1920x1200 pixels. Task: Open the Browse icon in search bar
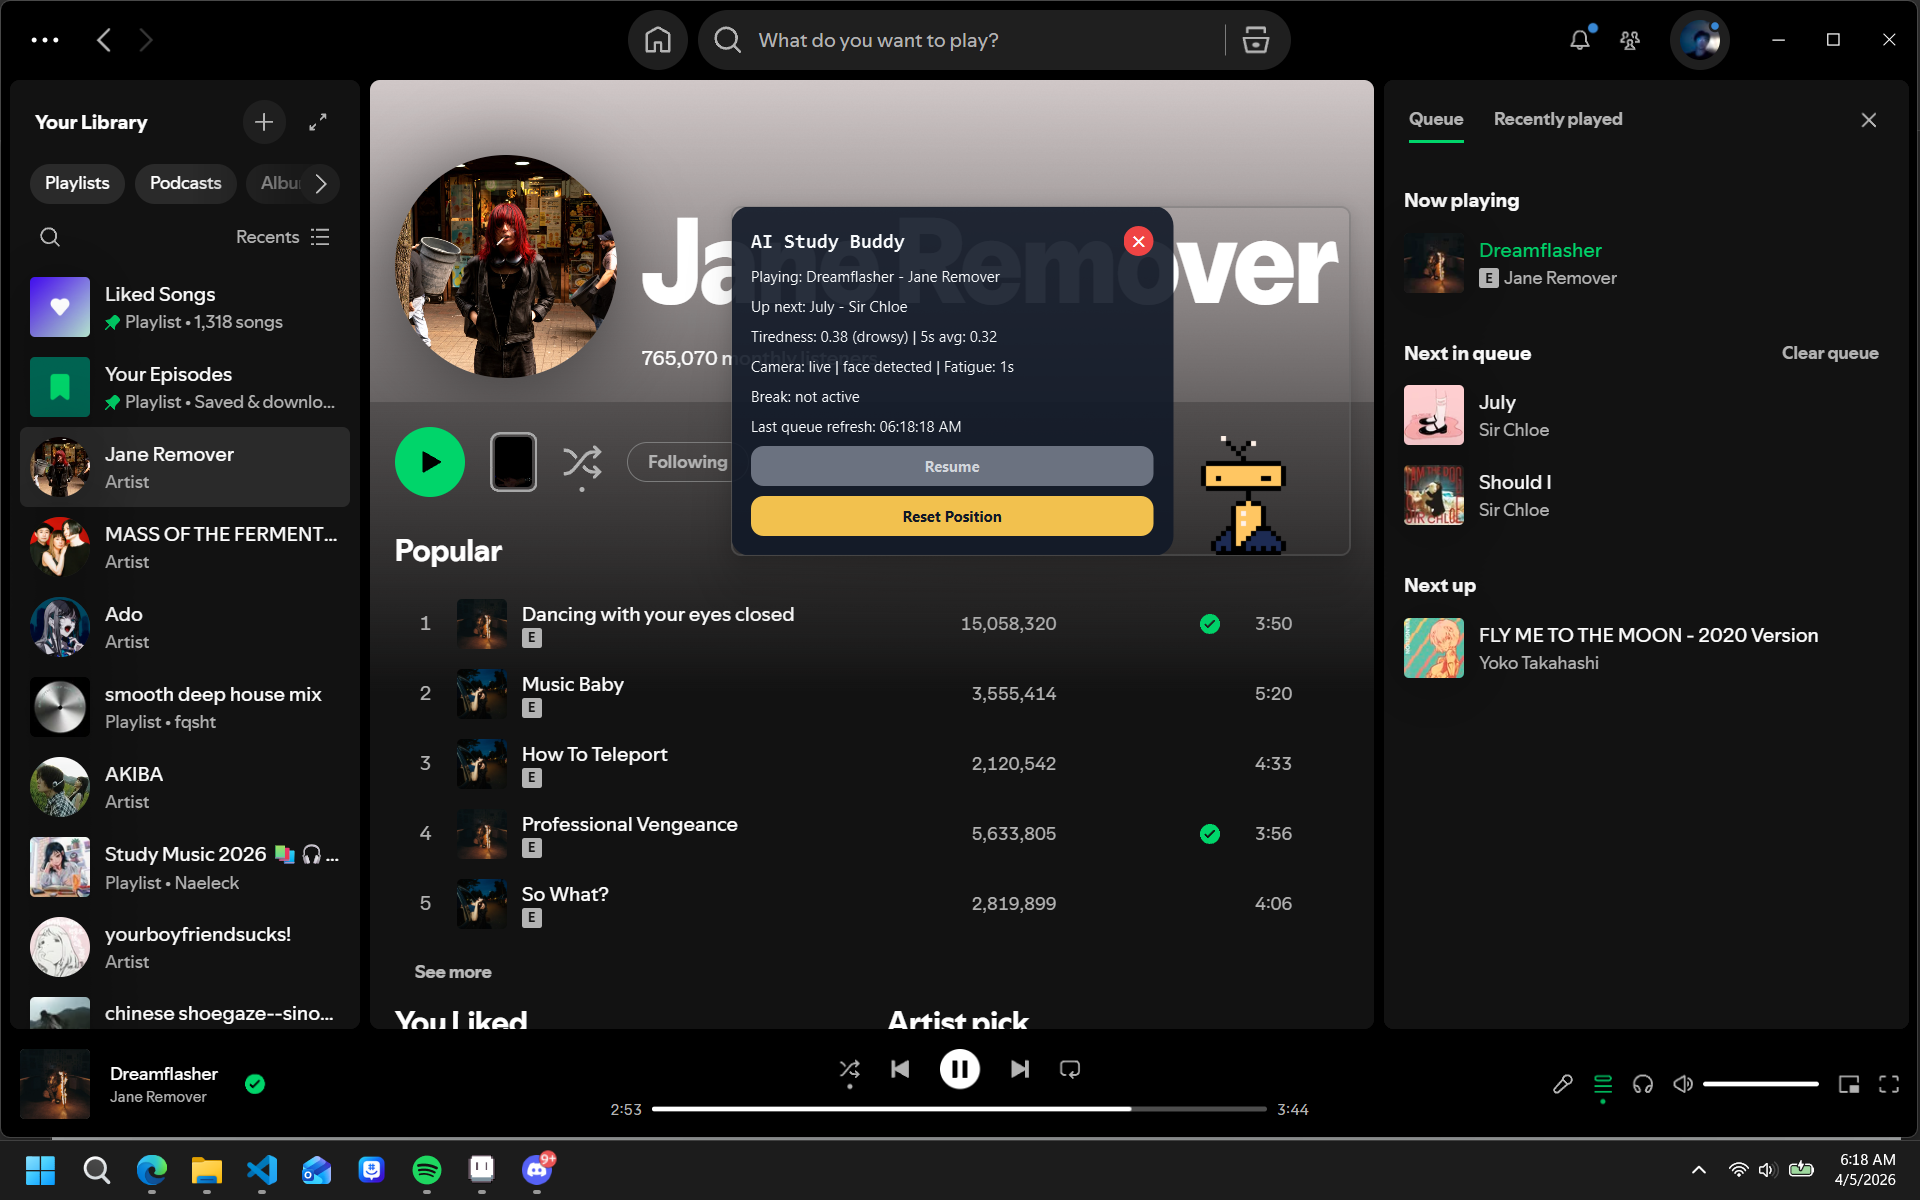click(1255, 40)
